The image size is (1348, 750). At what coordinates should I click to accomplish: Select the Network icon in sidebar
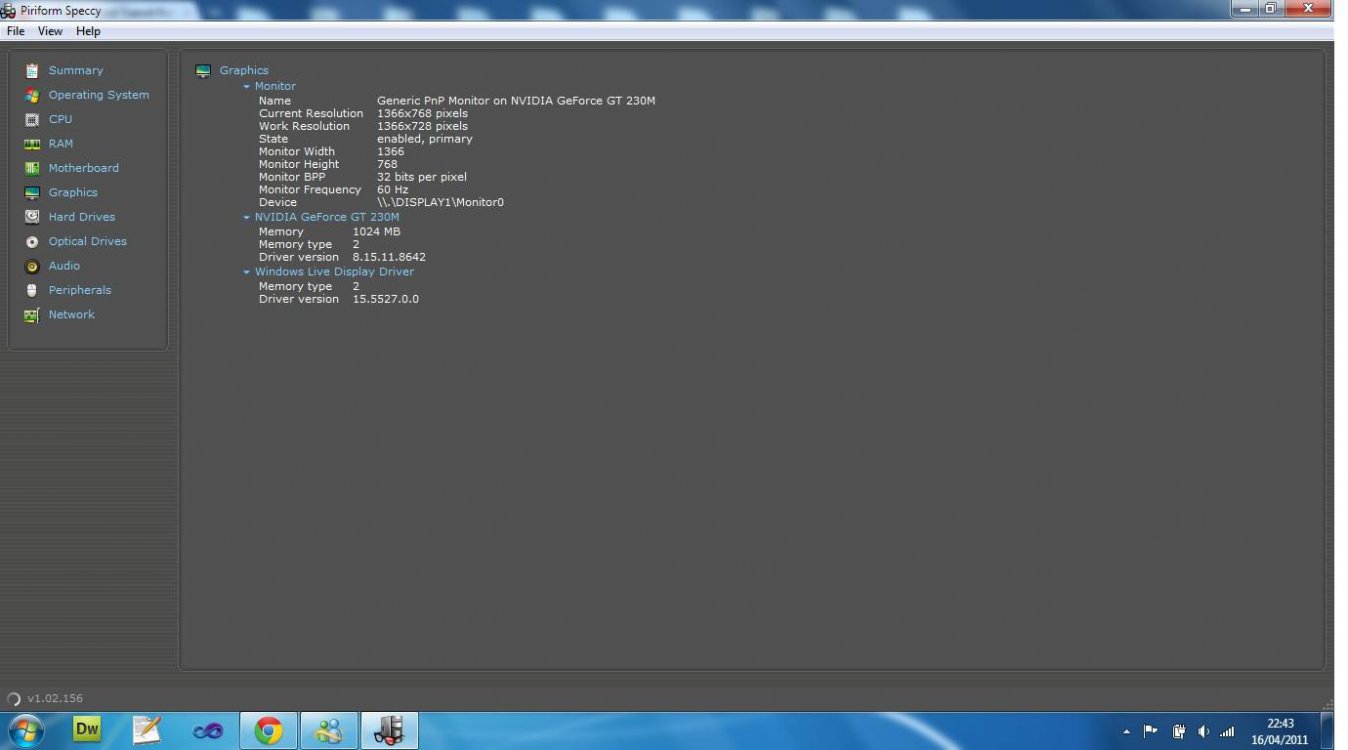point(31,315)
